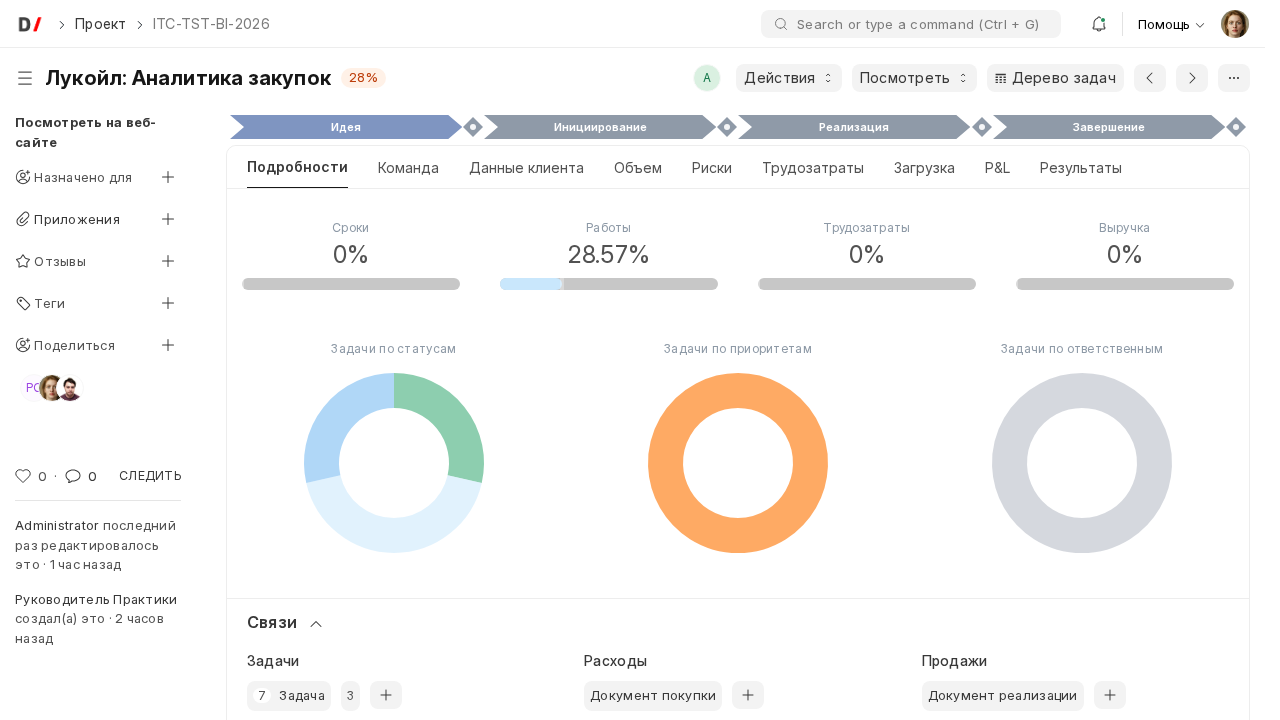Viewport: 1280px width, 720px height.
Task: Click the green 'A' indicator badge
Action: coord(707,78)
